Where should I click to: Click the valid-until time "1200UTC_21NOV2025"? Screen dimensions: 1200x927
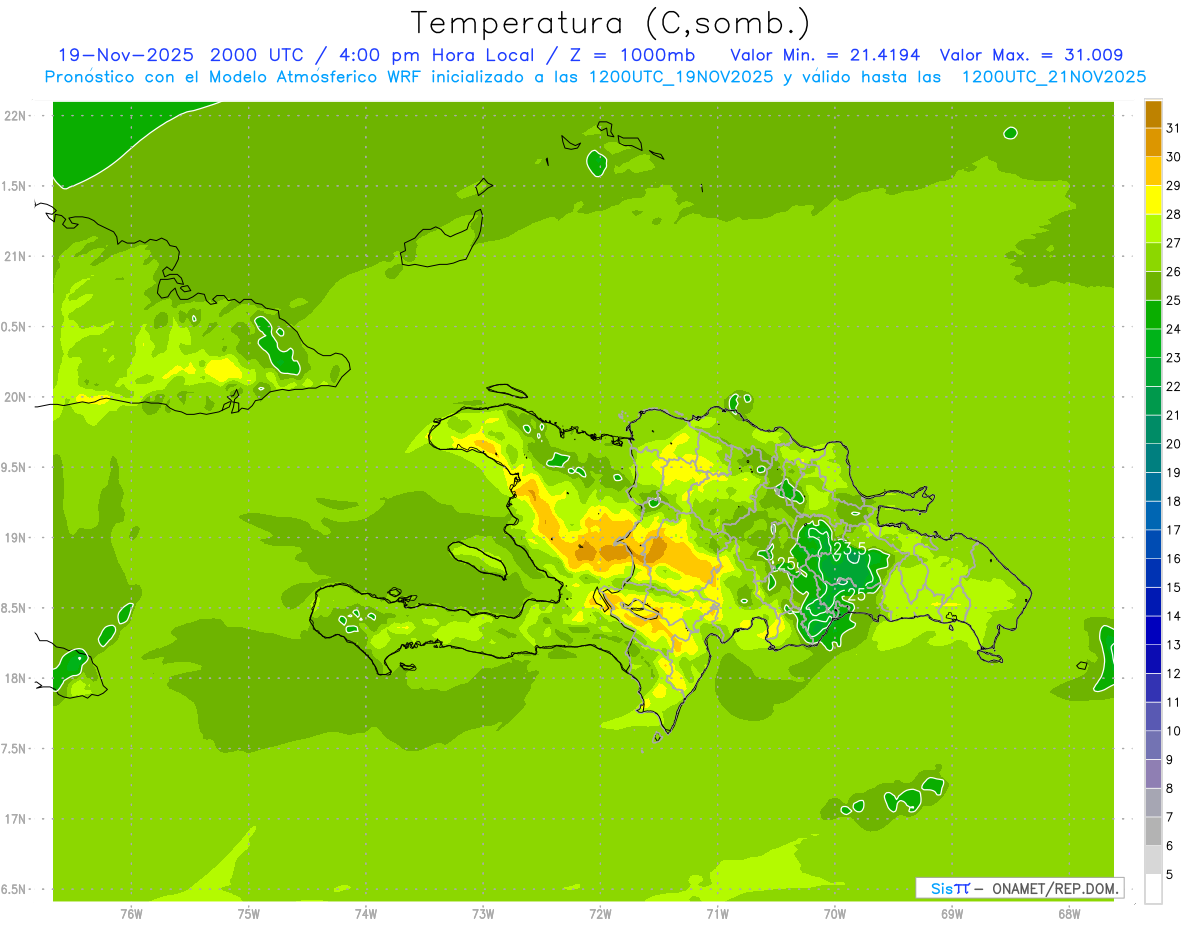coord(1053,77)
